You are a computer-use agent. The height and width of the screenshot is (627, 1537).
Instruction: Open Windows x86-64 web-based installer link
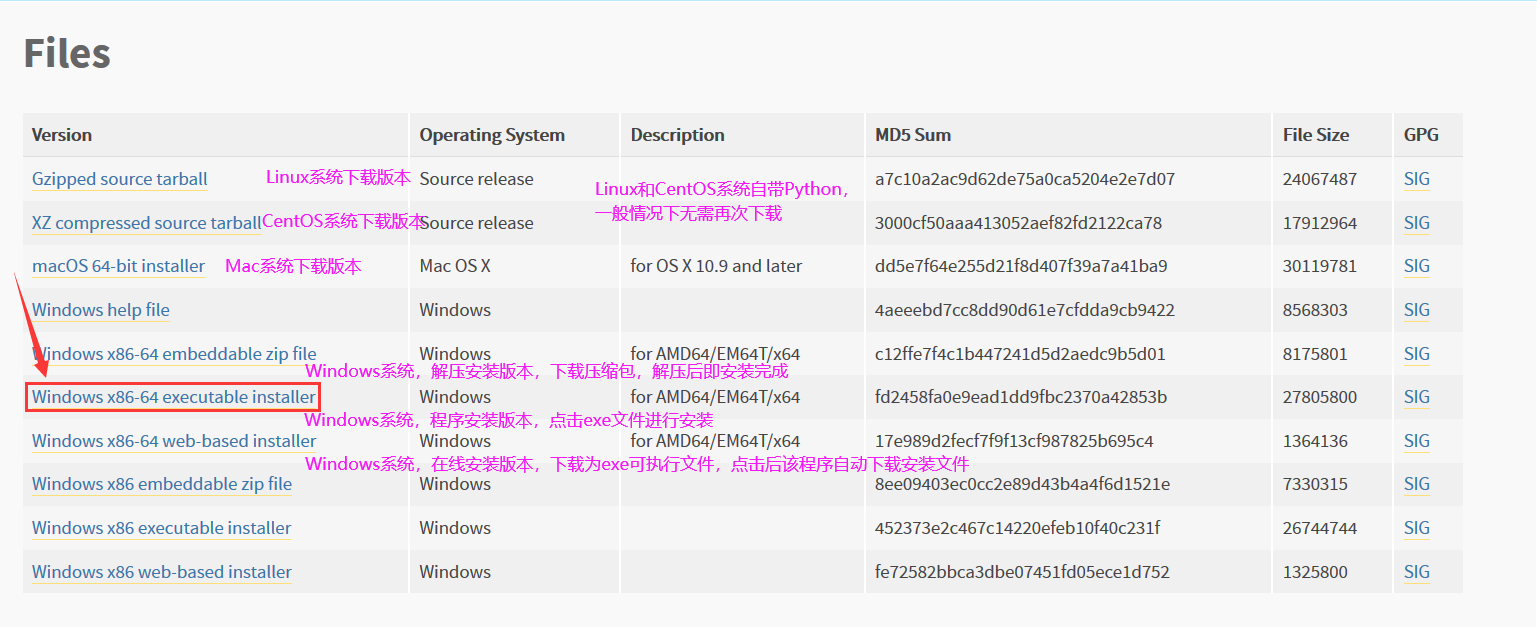(174, 441)
